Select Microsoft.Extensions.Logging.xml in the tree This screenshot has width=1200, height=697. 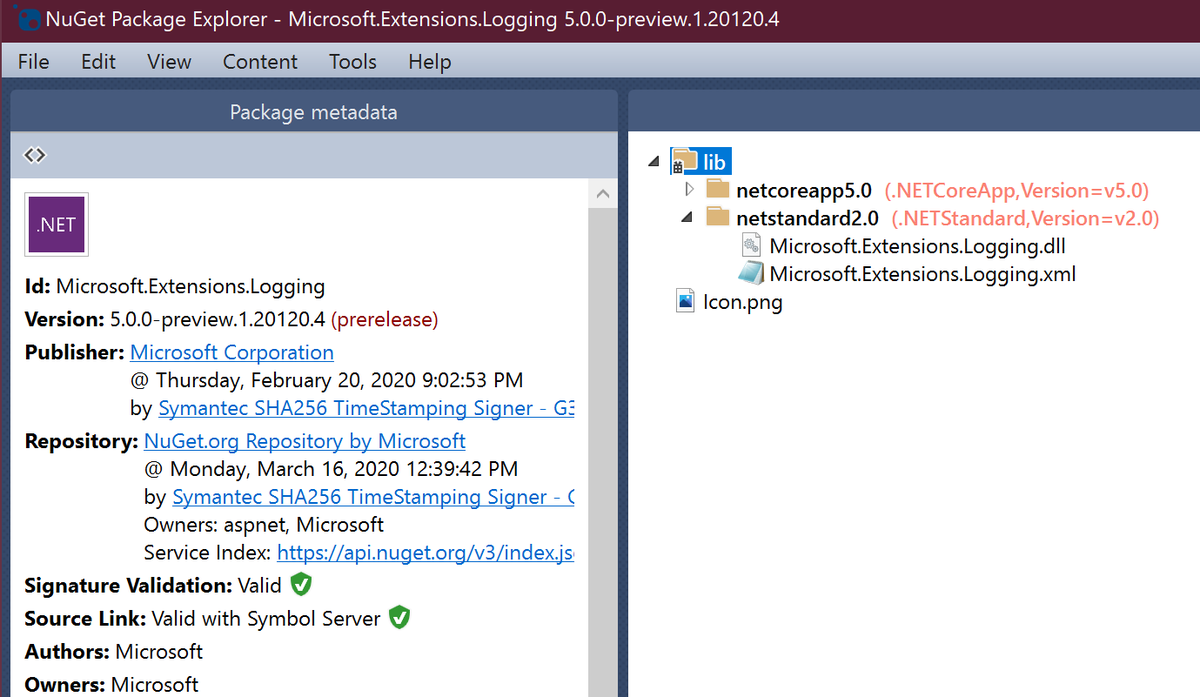tap(922, 274)
